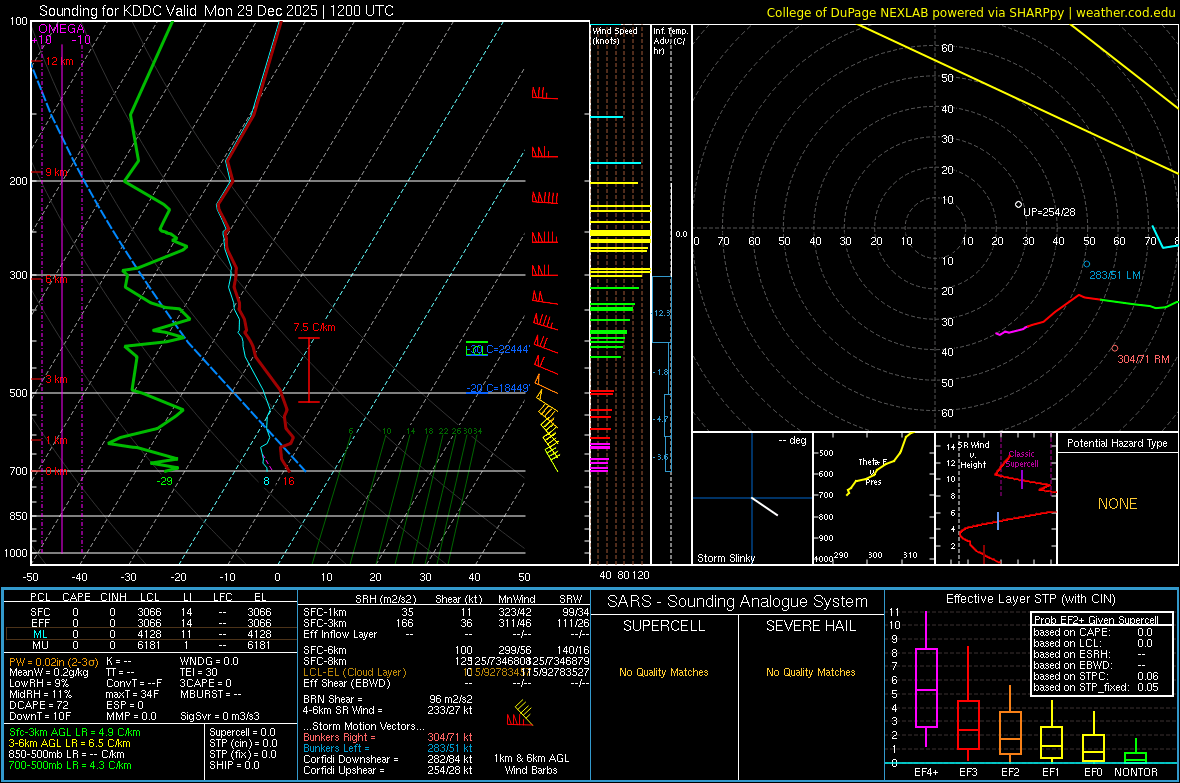The image size is (1180, 783).
Task: Click the SFC-1km shear row label
Action: coord(325,612)
